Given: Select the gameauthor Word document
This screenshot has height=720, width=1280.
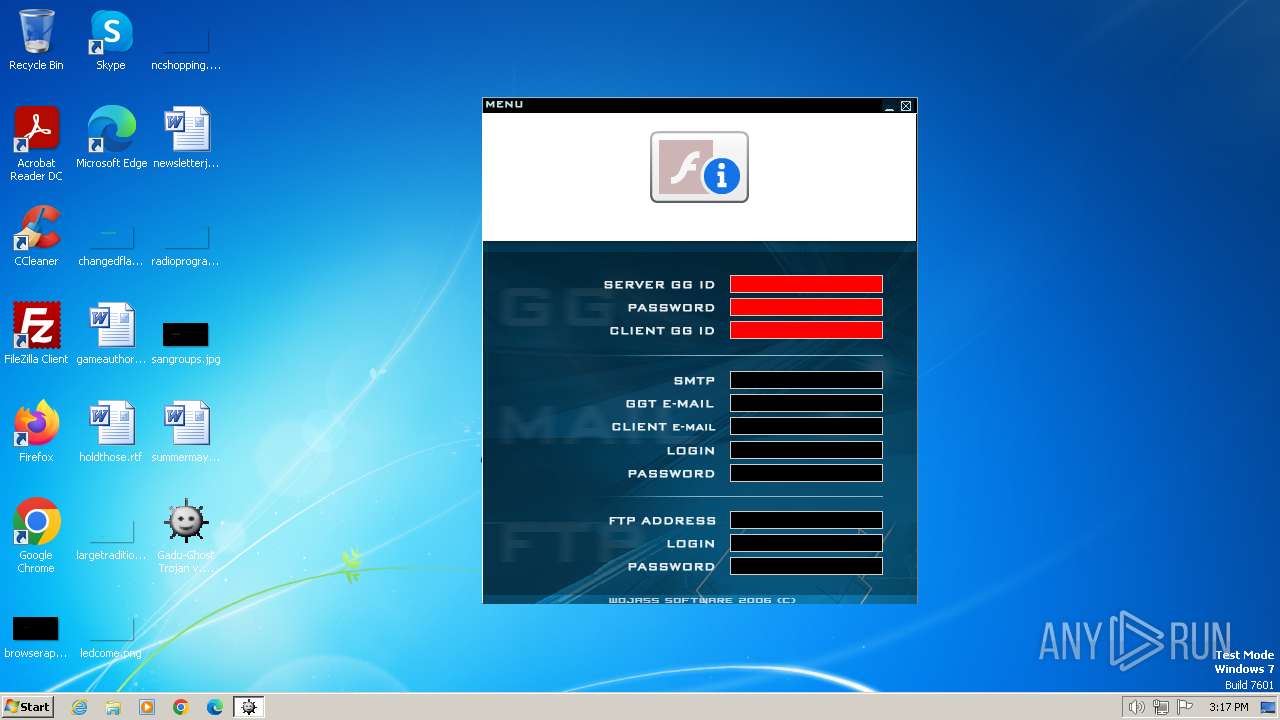Looking at the screenshot, I should (111, 334).
